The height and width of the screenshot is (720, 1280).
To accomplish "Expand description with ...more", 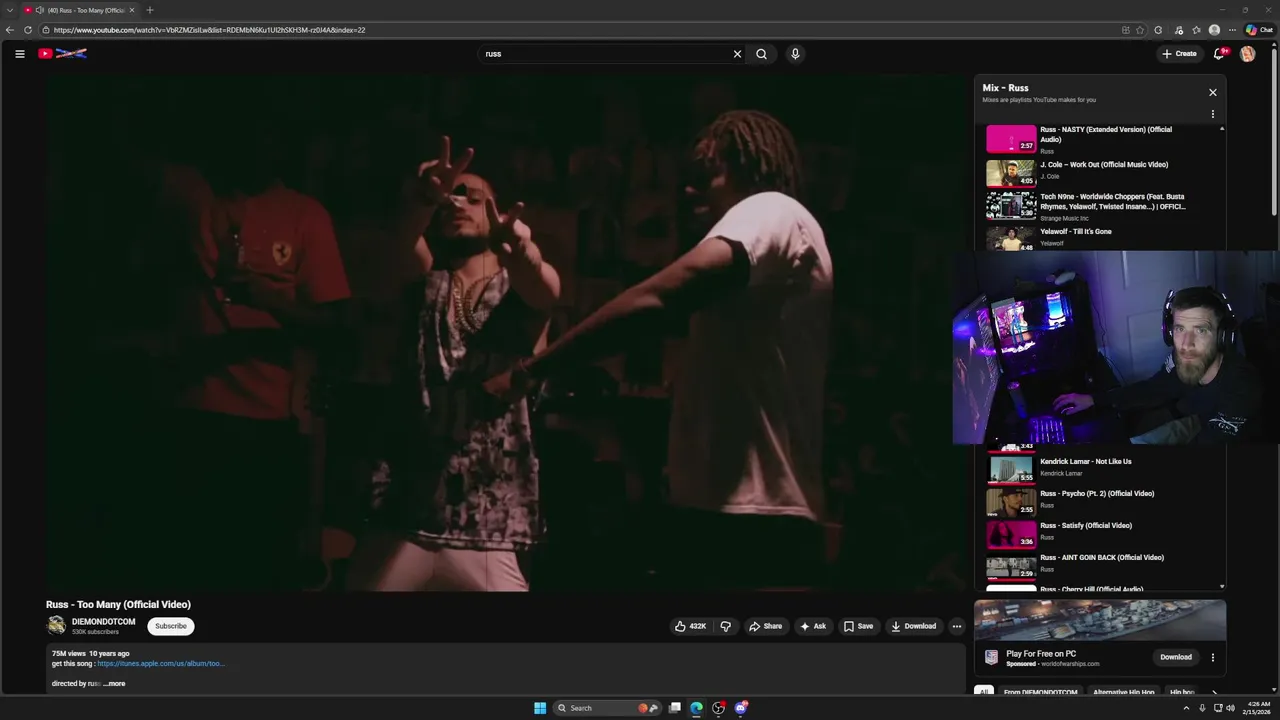I will coord(114,684).
